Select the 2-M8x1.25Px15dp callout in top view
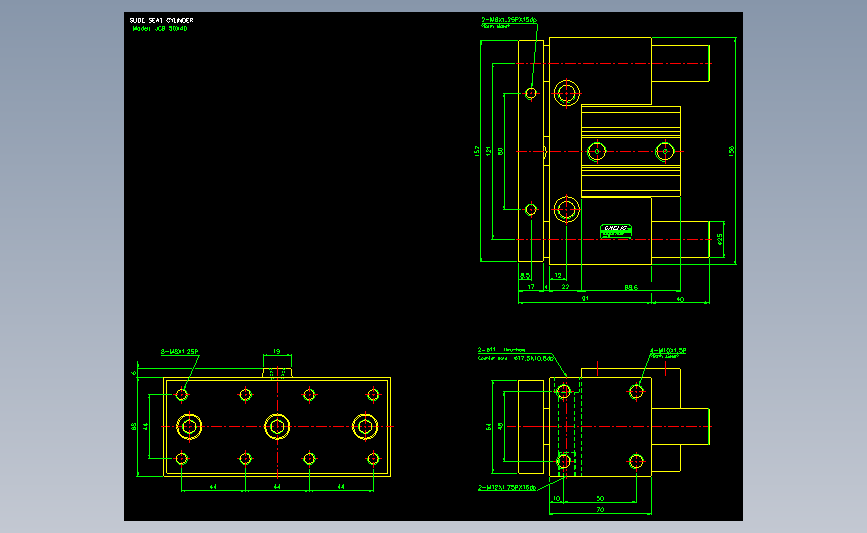The image size is (867, 533). click(x=509, y=20)
